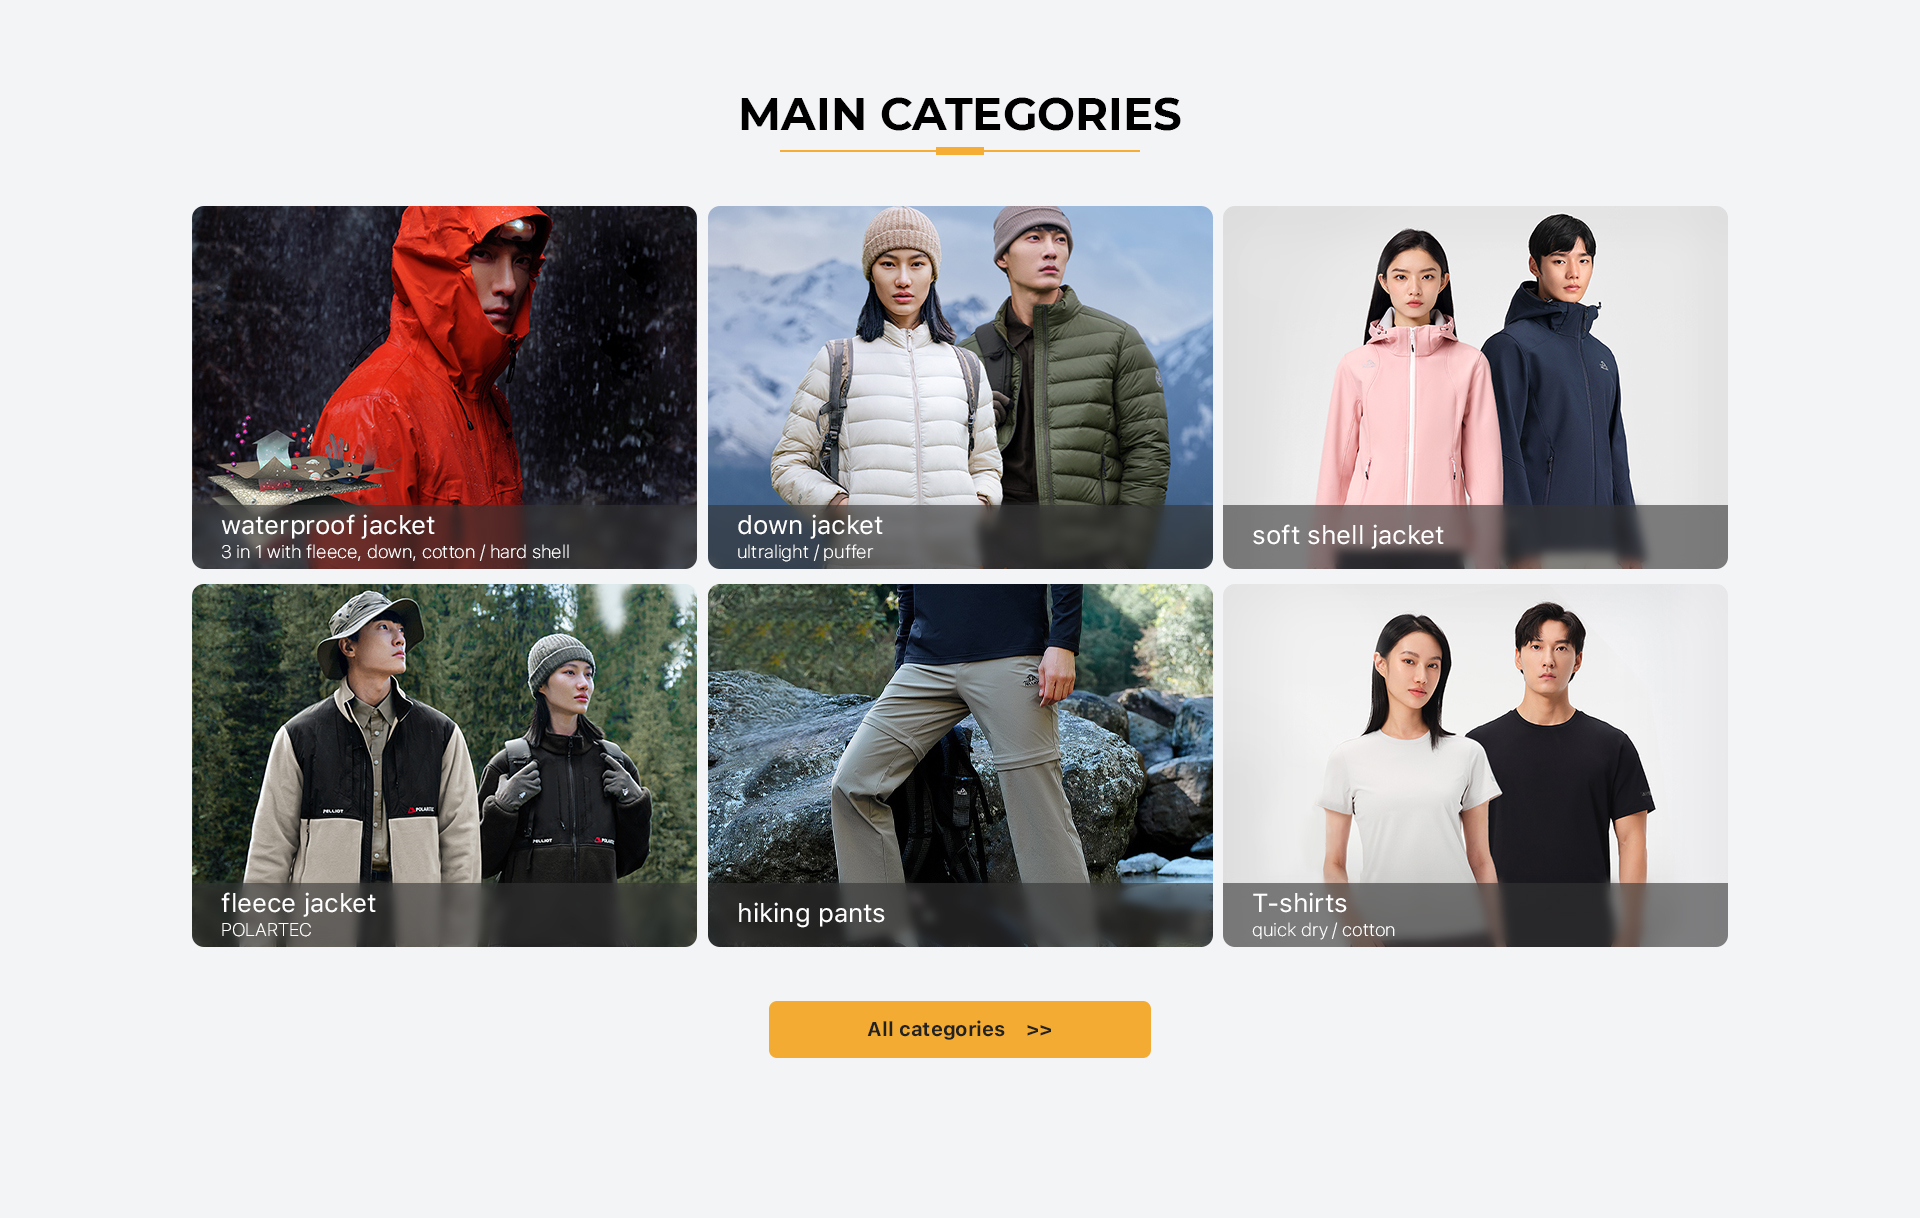Screen dimensions: 1920x1218
Task: Click the POLARTEC subtitle under fleece jacket
Action: 266,930
